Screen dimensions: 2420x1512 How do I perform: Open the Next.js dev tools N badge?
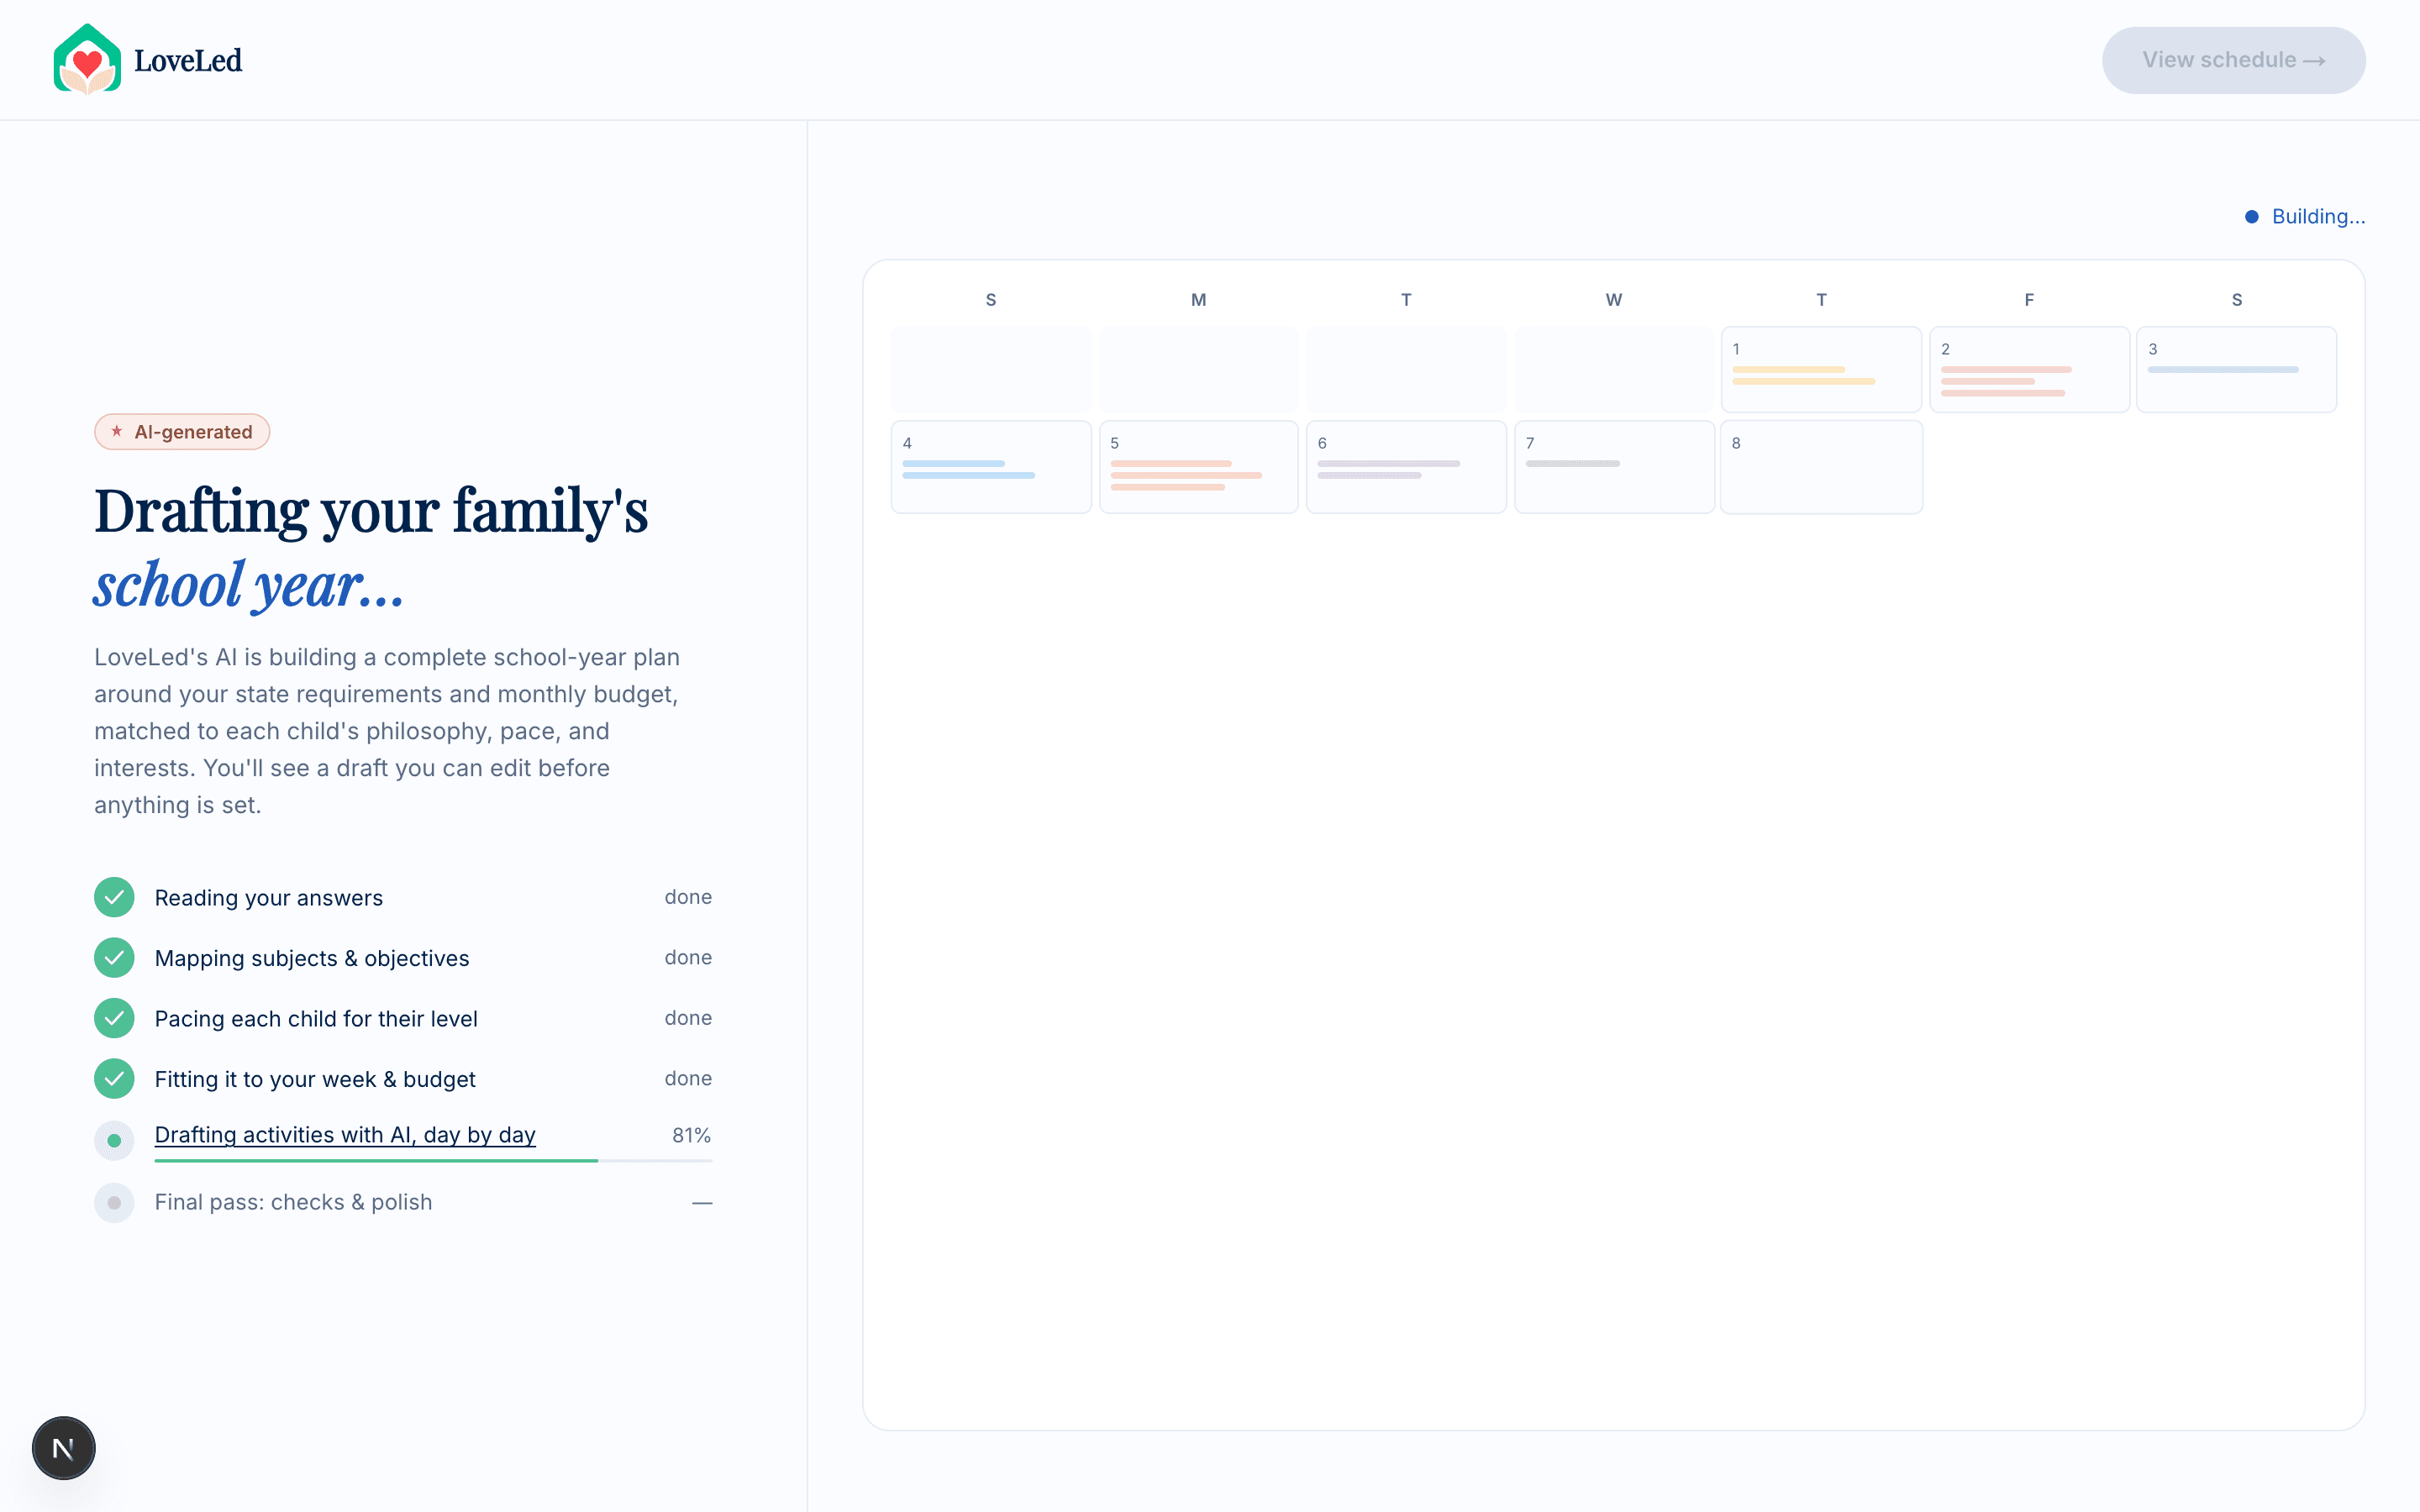pyautogui.click(x=63, y=1447)
